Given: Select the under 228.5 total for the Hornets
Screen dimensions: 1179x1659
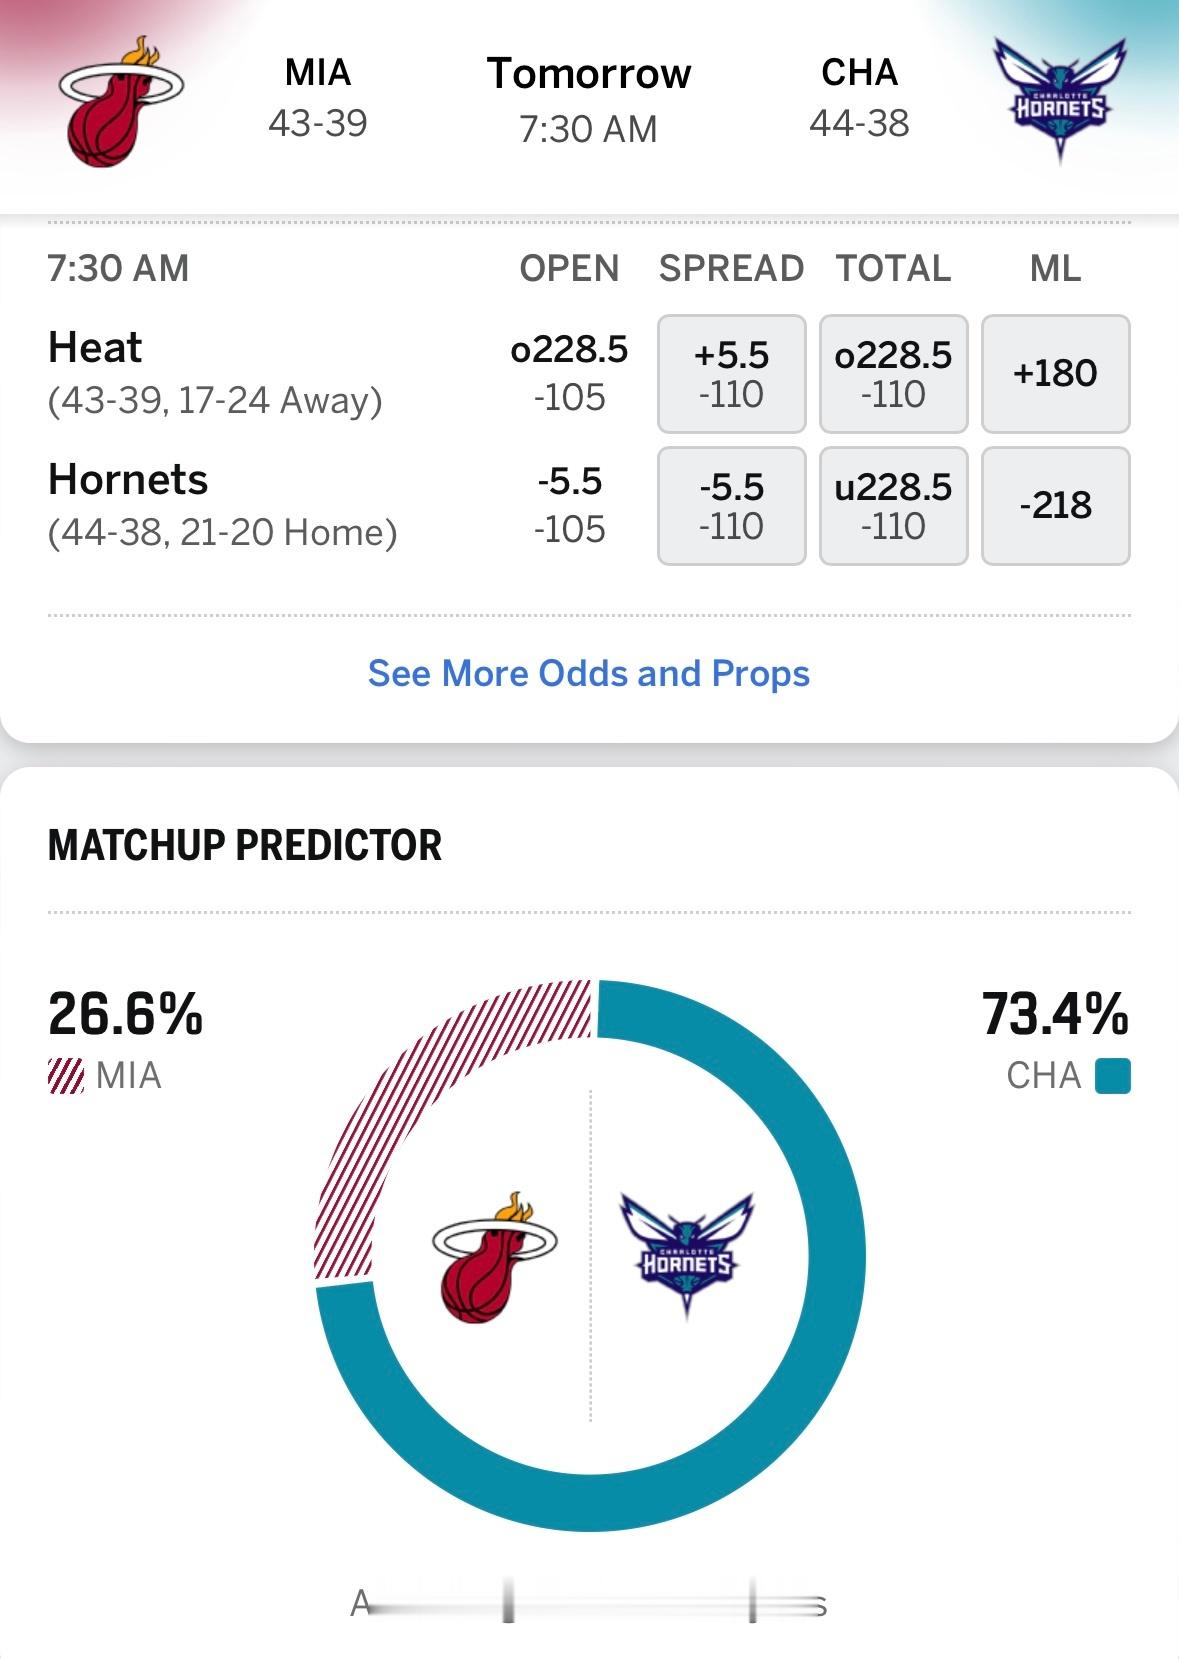Looking at the screenshot, I should [893, 506].
